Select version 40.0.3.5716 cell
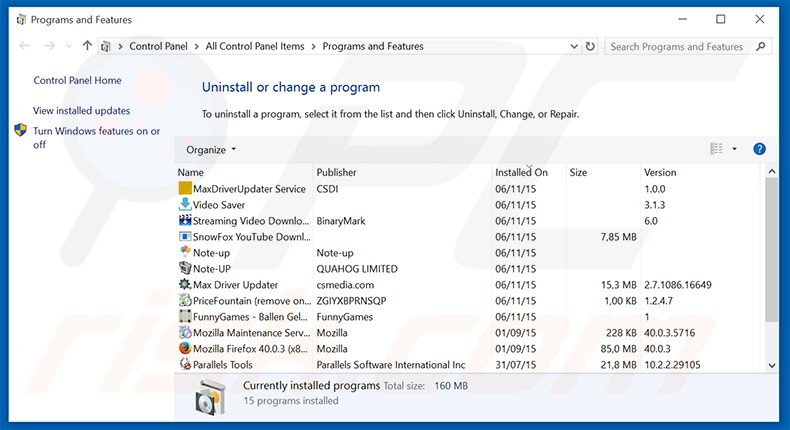The width and height of the screenshot is (790, 430). 669,333
